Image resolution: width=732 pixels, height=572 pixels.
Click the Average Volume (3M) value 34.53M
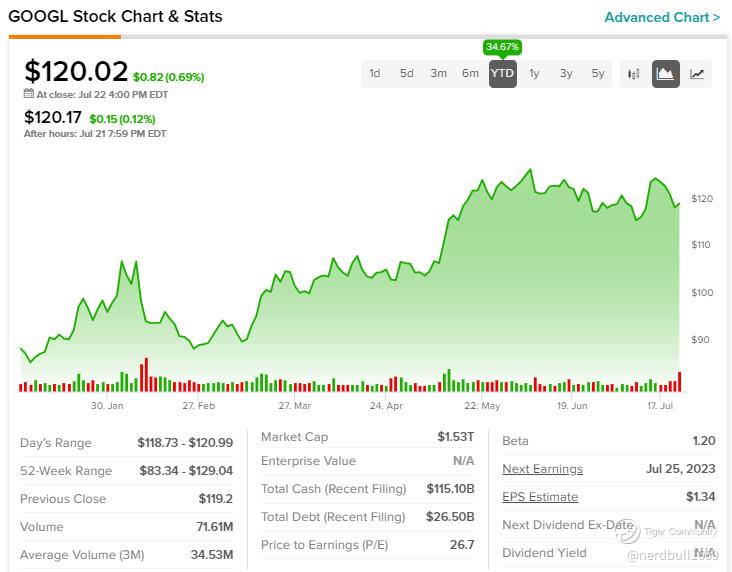[212, 555]
